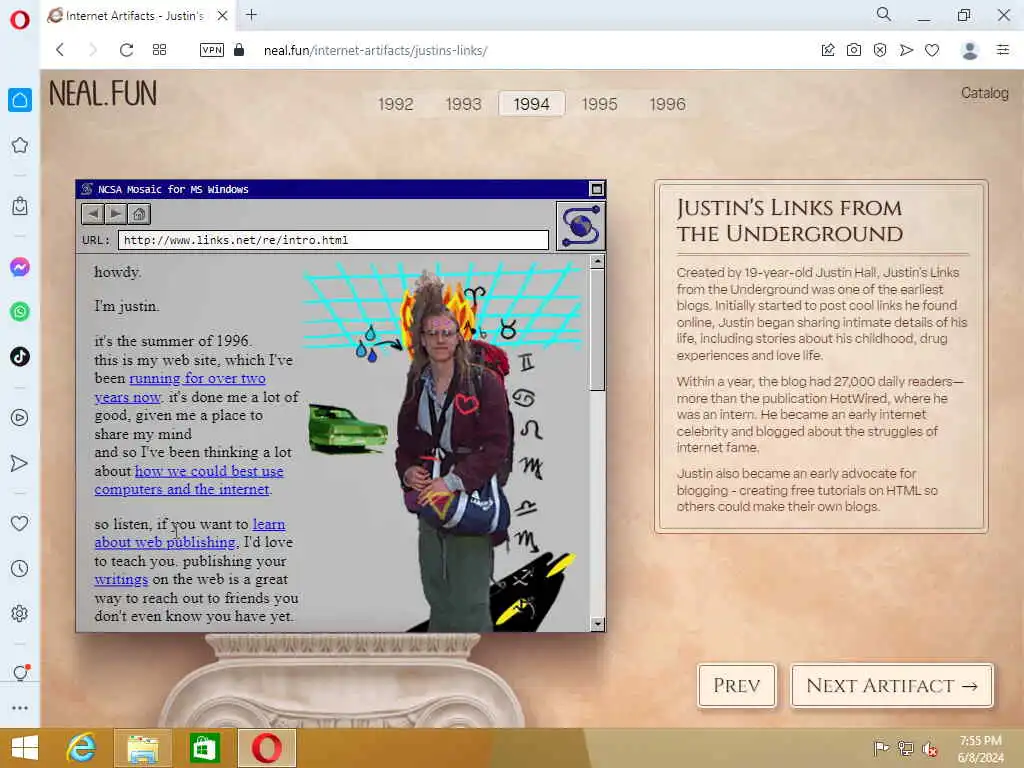
Task: Click the Mosaic home button
Action: pyautogui.click(x=138, y=214)
